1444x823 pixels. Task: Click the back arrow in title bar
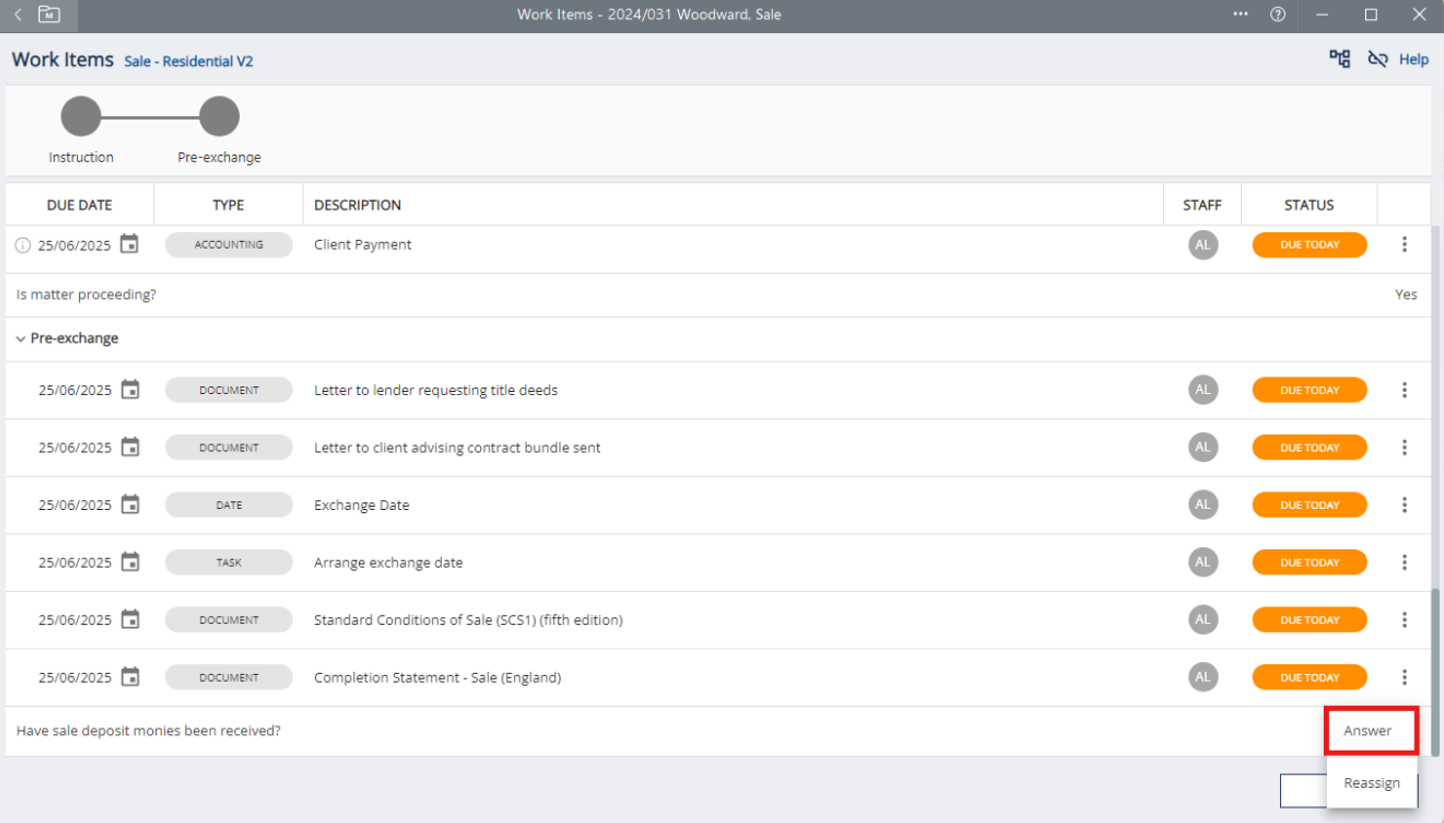[18, 15]
